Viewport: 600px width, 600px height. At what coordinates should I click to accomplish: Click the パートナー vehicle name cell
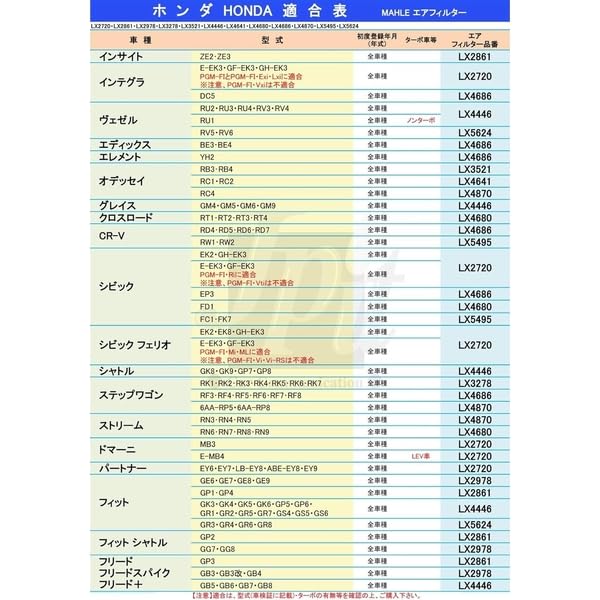(x=124, y=468)
